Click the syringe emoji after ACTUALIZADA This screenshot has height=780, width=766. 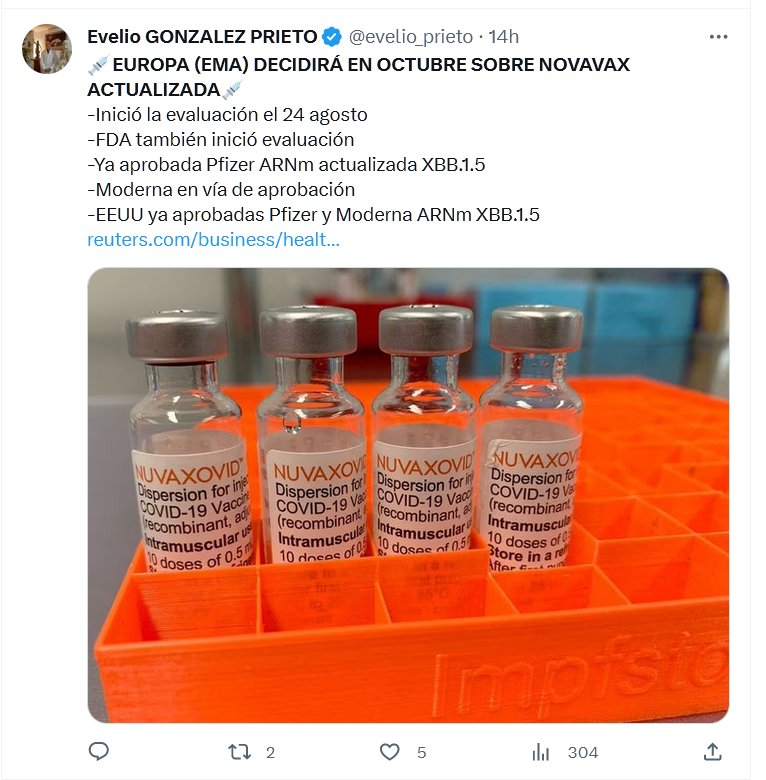pyautogui.click(x=232, y=90)
